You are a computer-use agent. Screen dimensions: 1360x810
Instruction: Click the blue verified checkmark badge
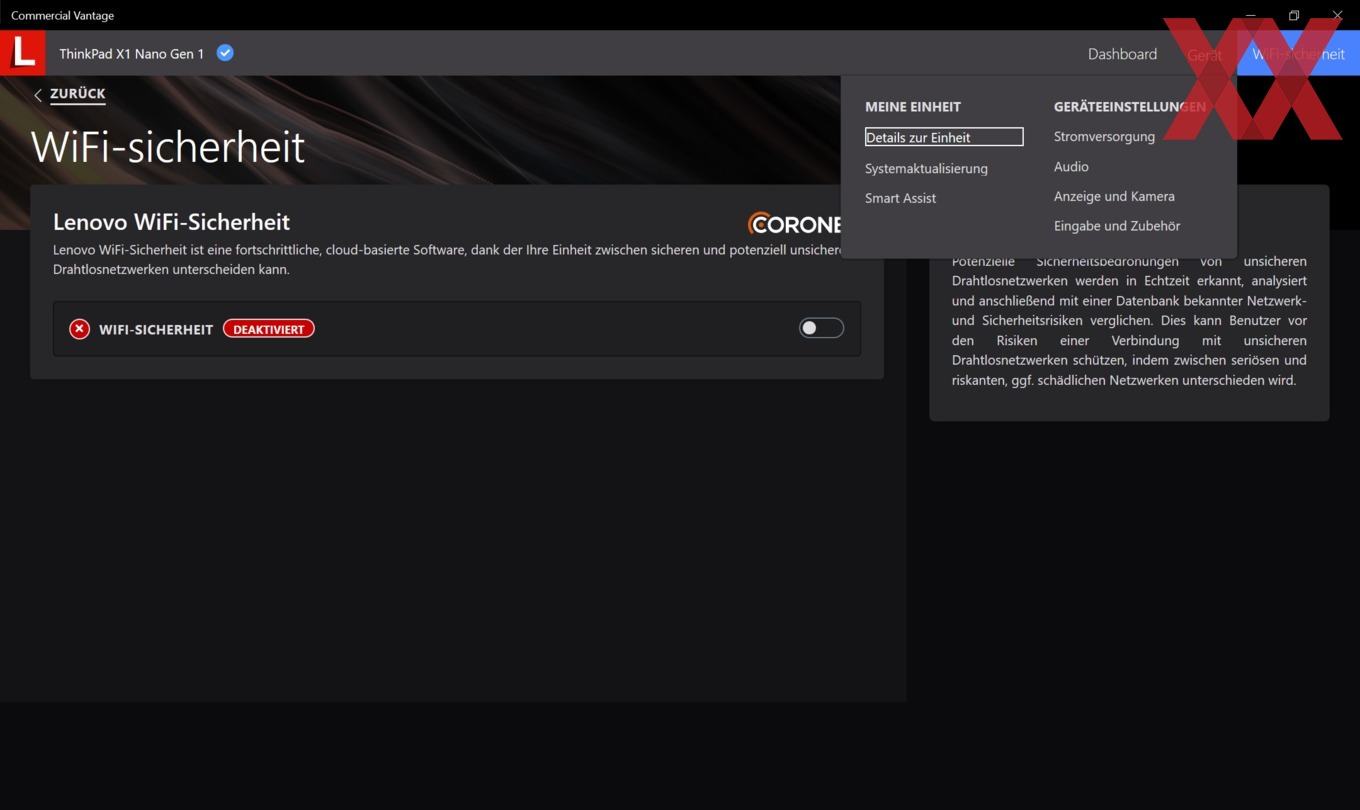(x=225, y=53)
